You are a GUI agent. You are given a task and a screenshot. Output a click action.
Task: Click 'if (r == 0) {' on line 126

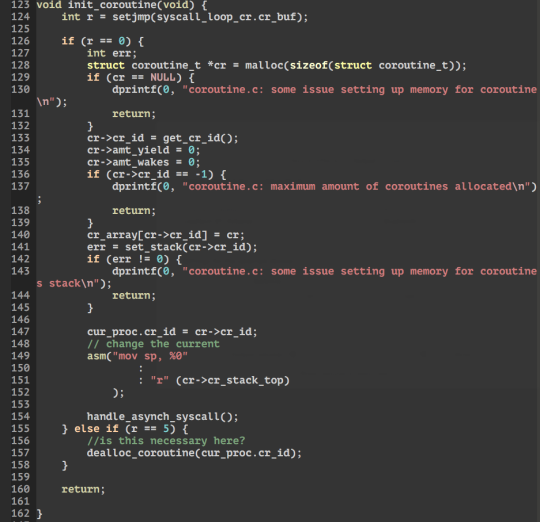pos(103,41)
